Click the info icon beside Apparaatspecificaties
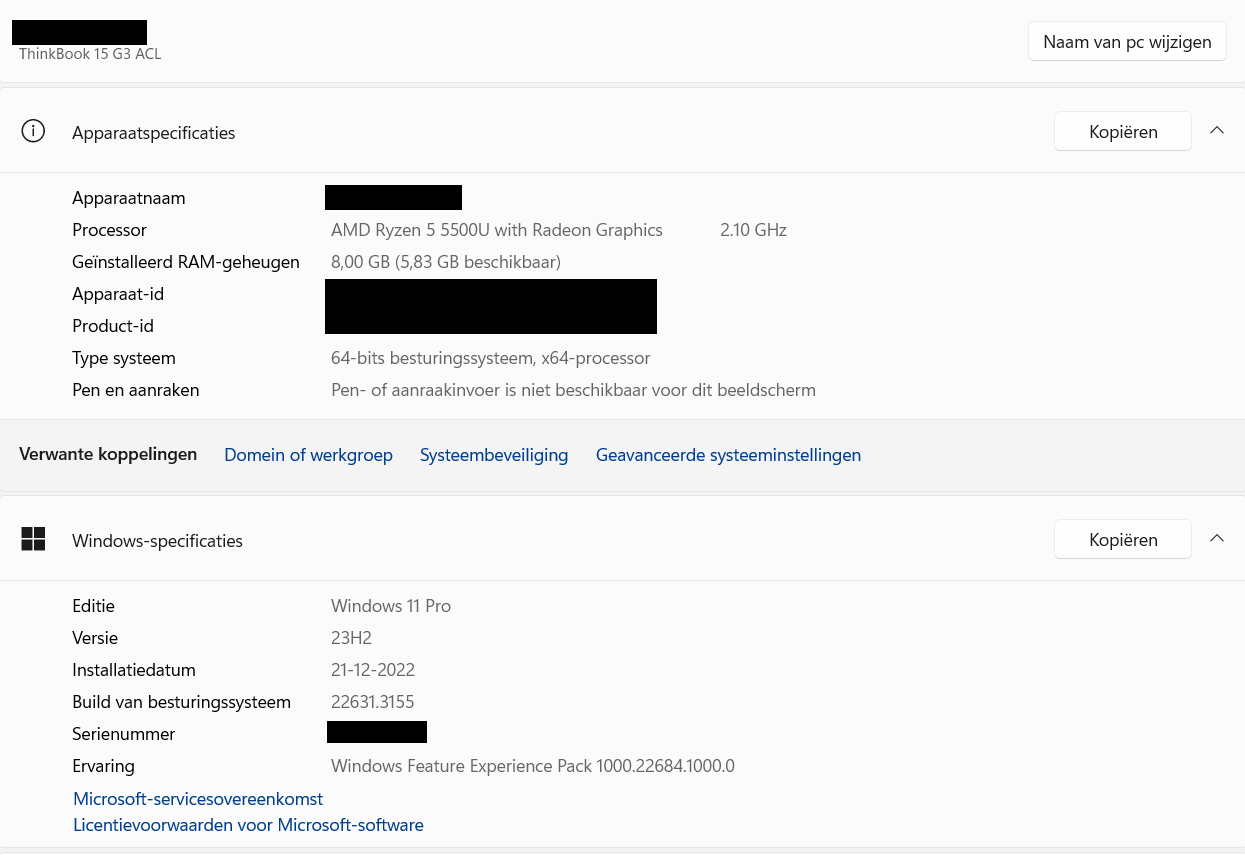This screenshot has width=1245, height=855. point(33,132)
